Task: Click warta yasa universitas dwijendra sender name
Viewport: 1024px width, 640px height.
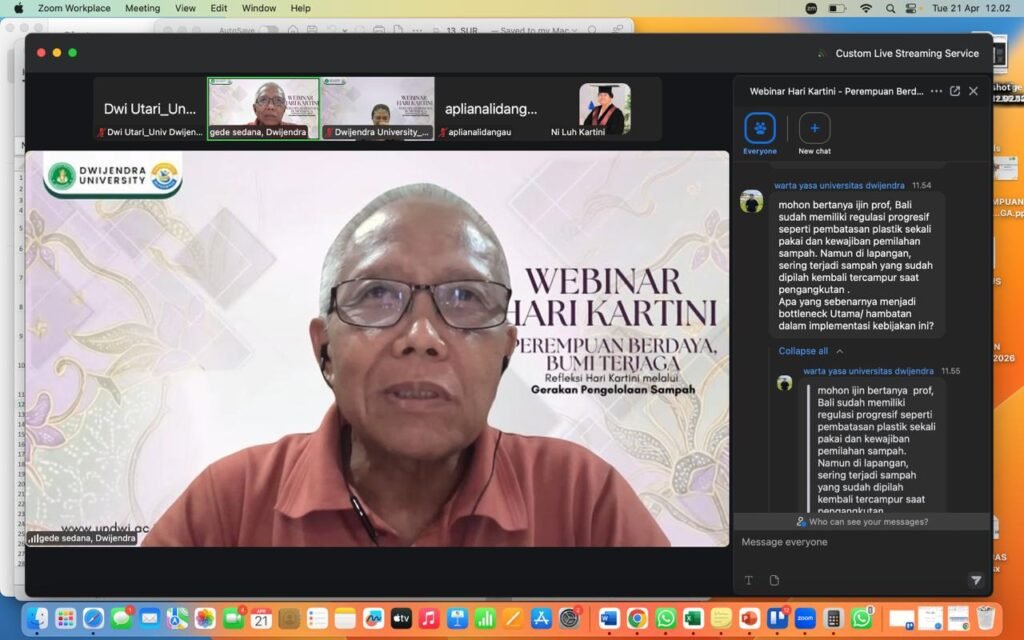Action: coord(838,186)
